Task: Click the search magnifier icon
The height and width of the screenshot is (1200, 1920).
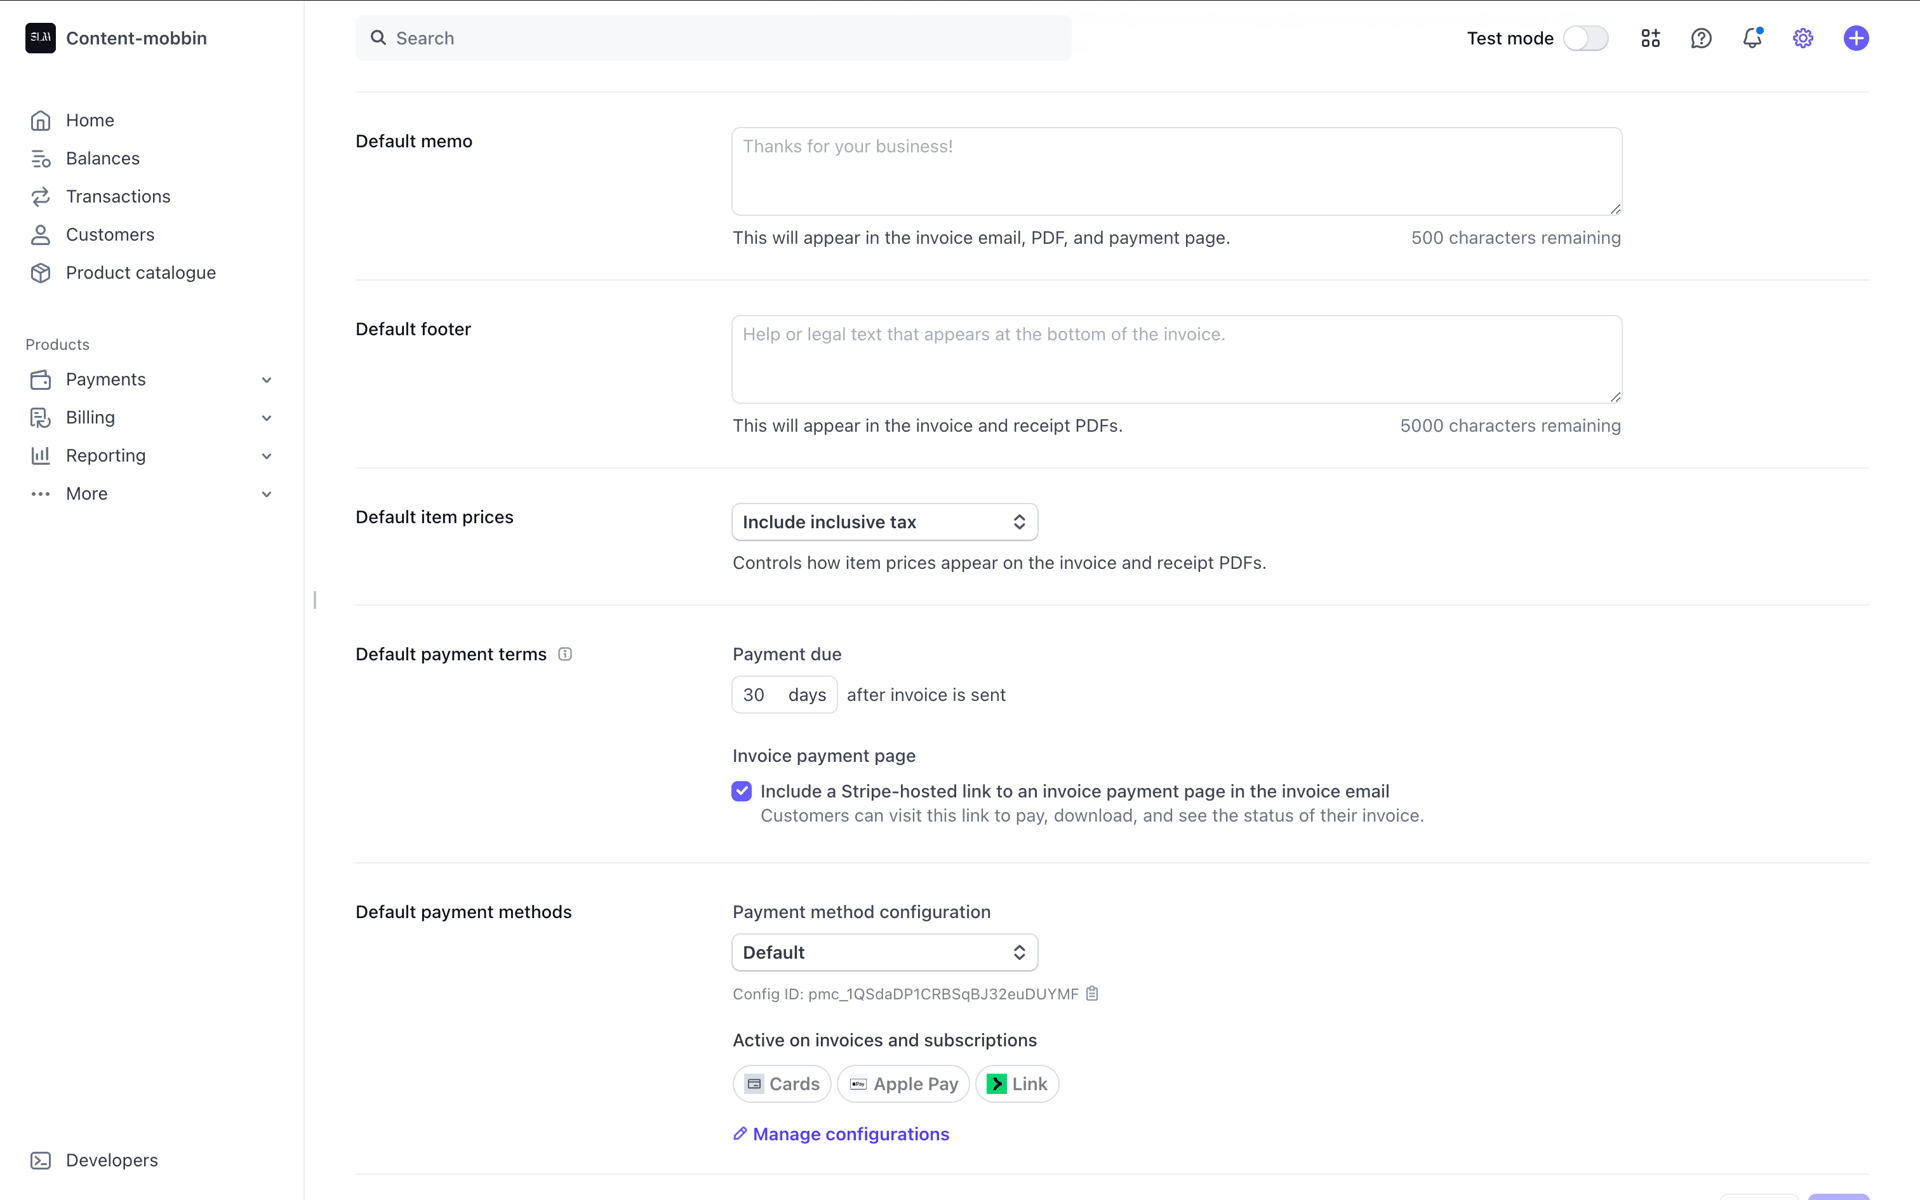Action: point(378,38)
